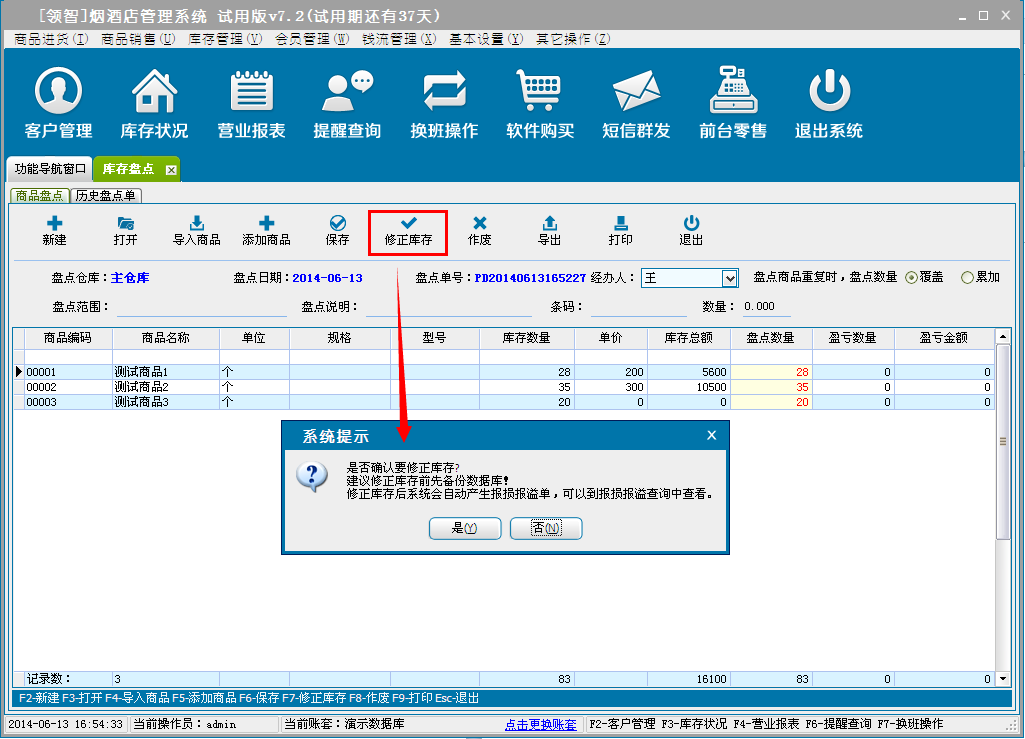Open the 客户管理 customer management icon
Screen dimensions: 1025x739
pyautogui.click(x=58, y=92)
